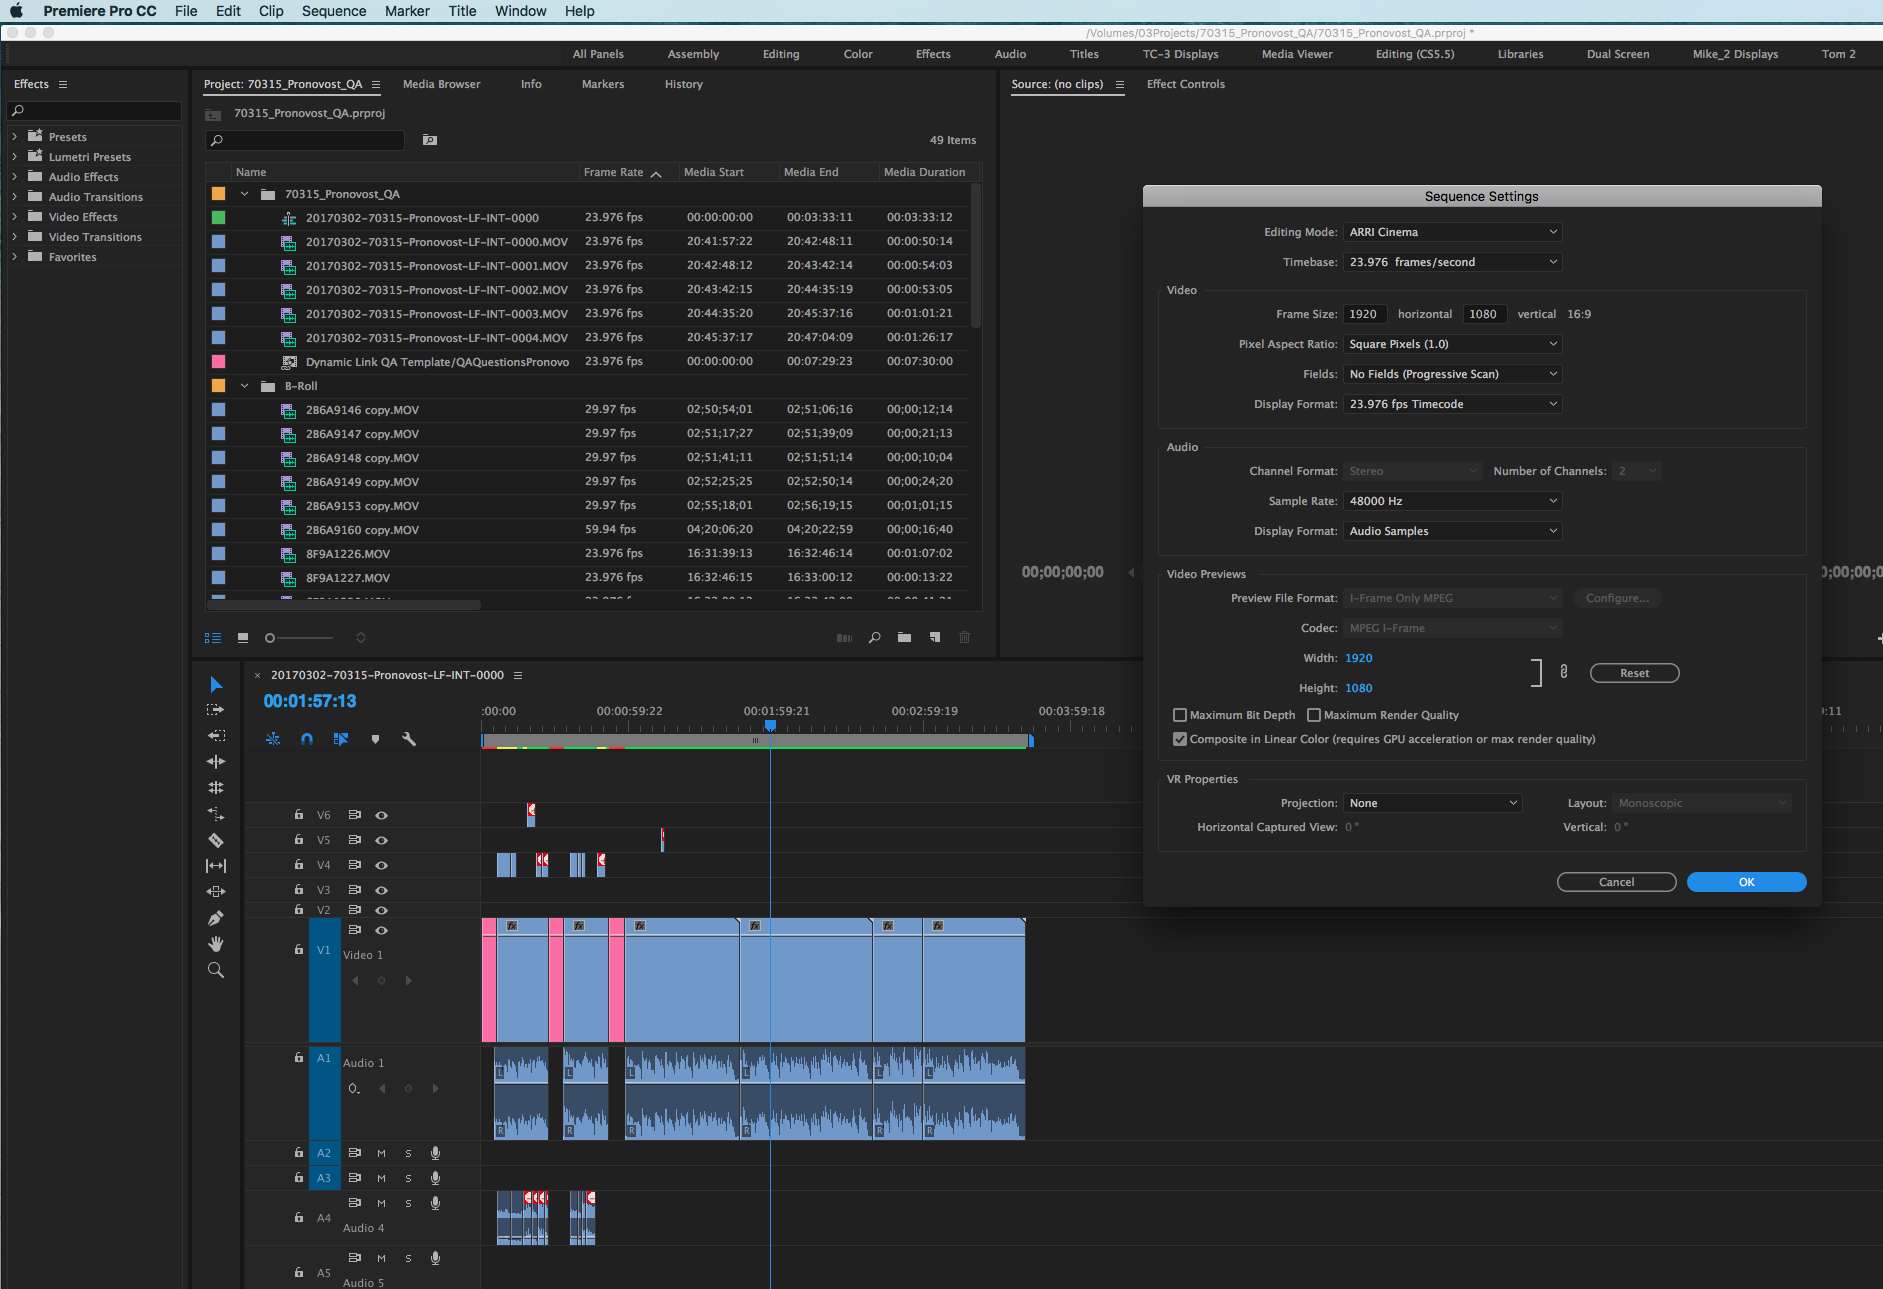Click Add Marker icon in timeline
The width and height of the screenshot is (1883, 1289).
pyautogui.click(x=375, y=739)
